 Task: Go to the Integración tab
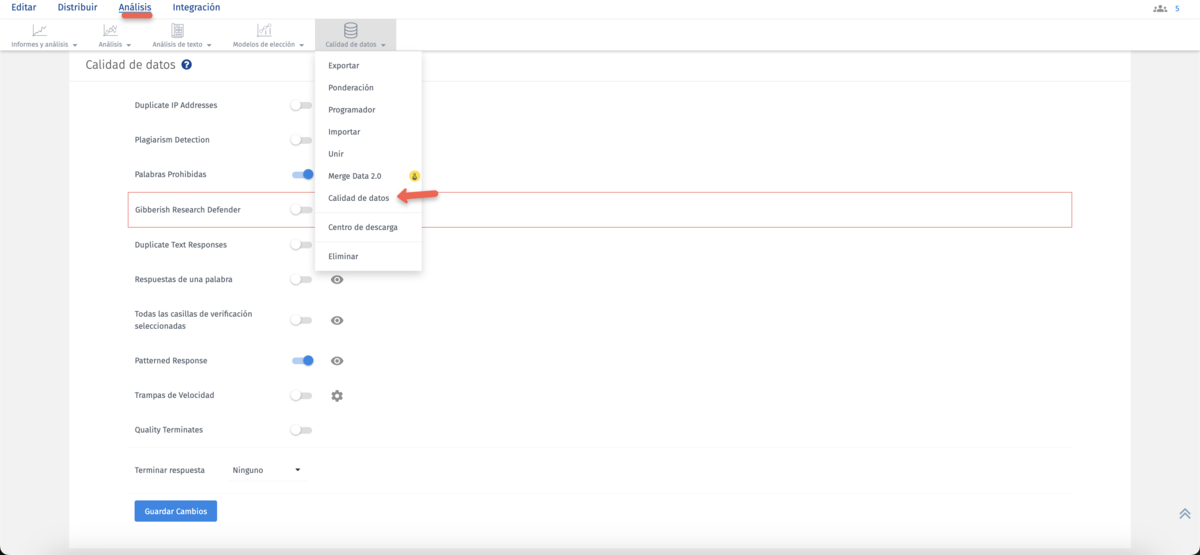tap(196, 7)
